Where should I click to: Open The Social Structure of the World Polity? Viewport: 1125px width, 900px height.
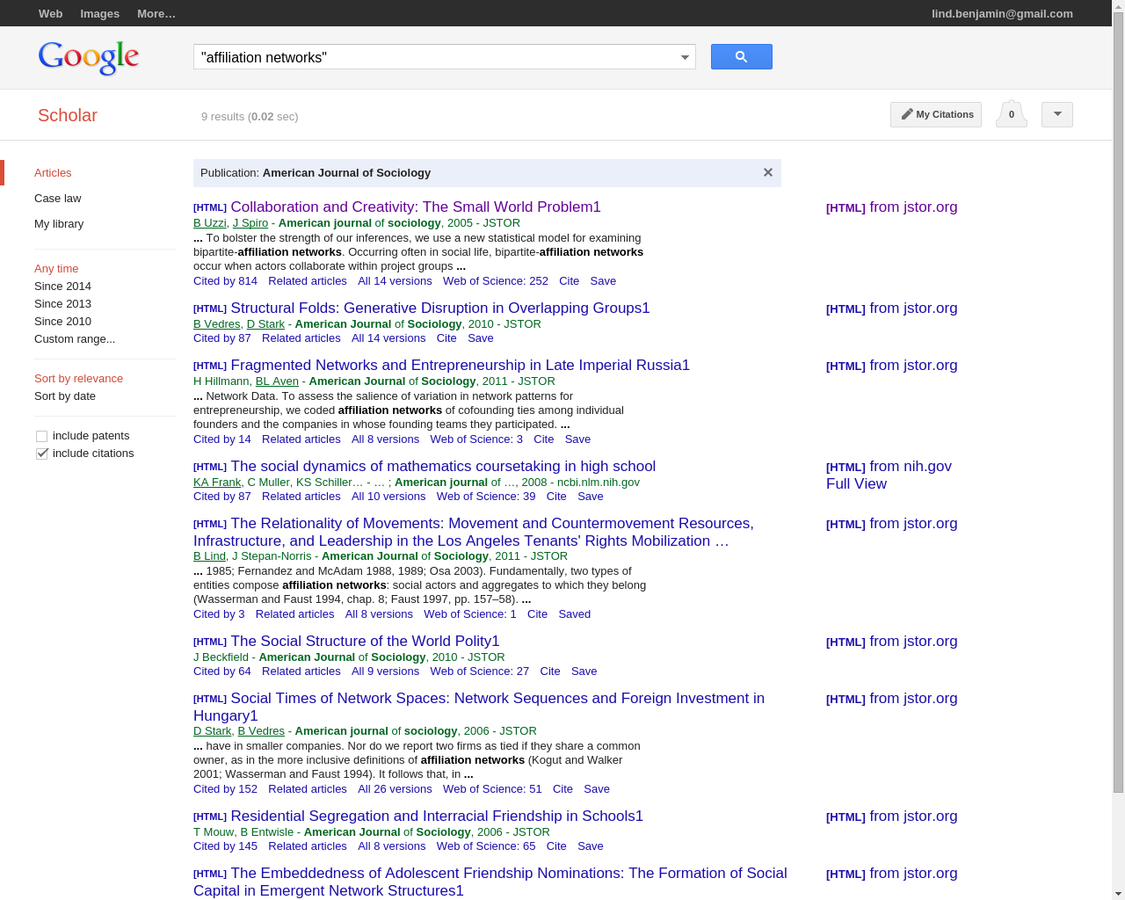coord(364,641)
